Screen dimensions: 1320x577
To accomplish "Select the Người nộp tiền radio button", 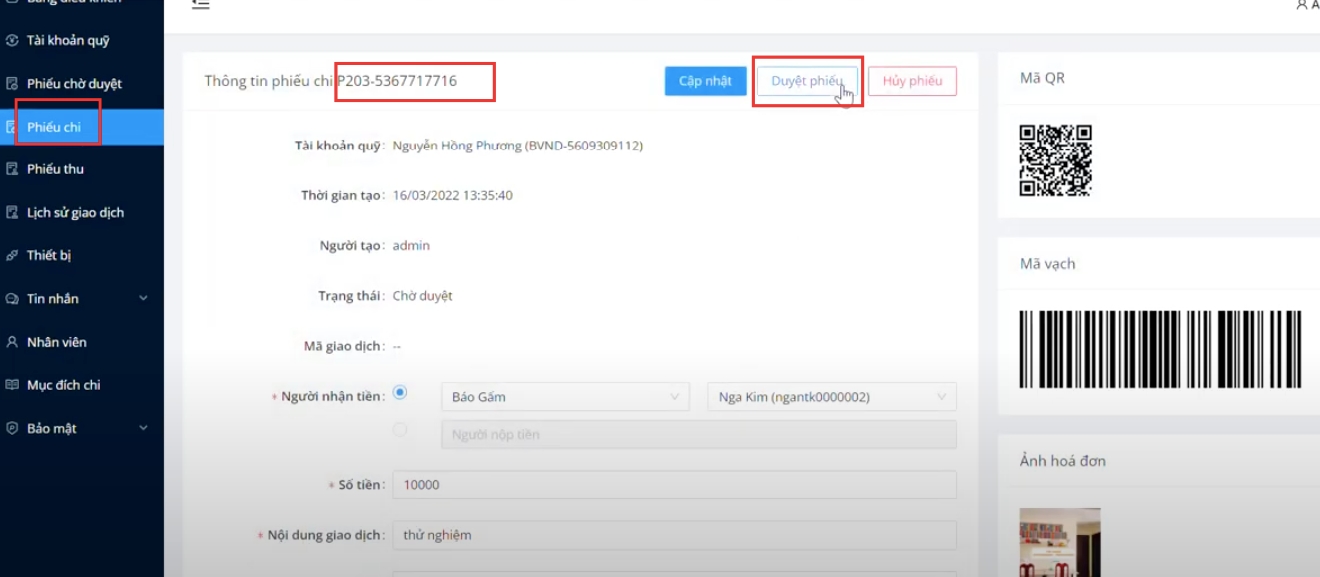I will coord(400,430).
